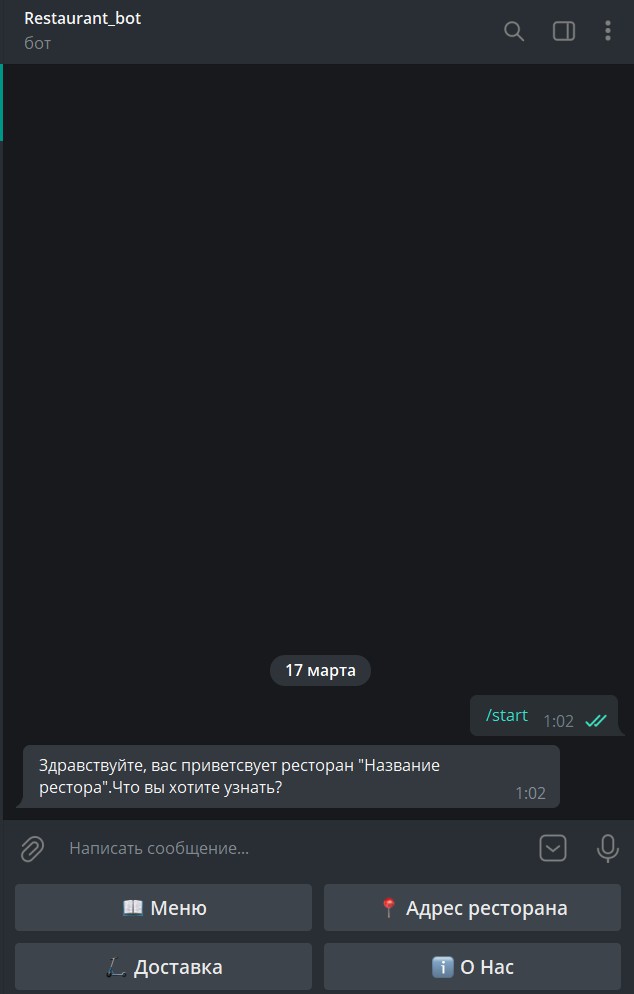
Task: Open the three-dot more options menu
Action: [607, 30]
